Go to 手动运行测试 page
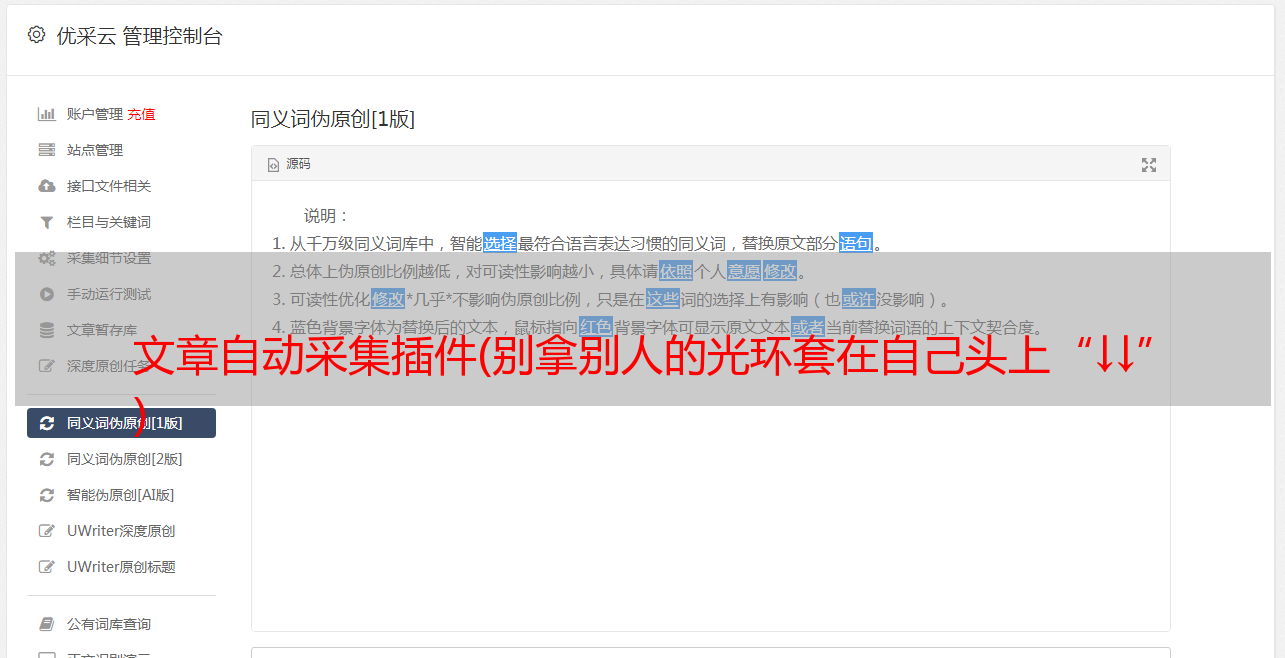The image size is (1285, 658). 121,294
